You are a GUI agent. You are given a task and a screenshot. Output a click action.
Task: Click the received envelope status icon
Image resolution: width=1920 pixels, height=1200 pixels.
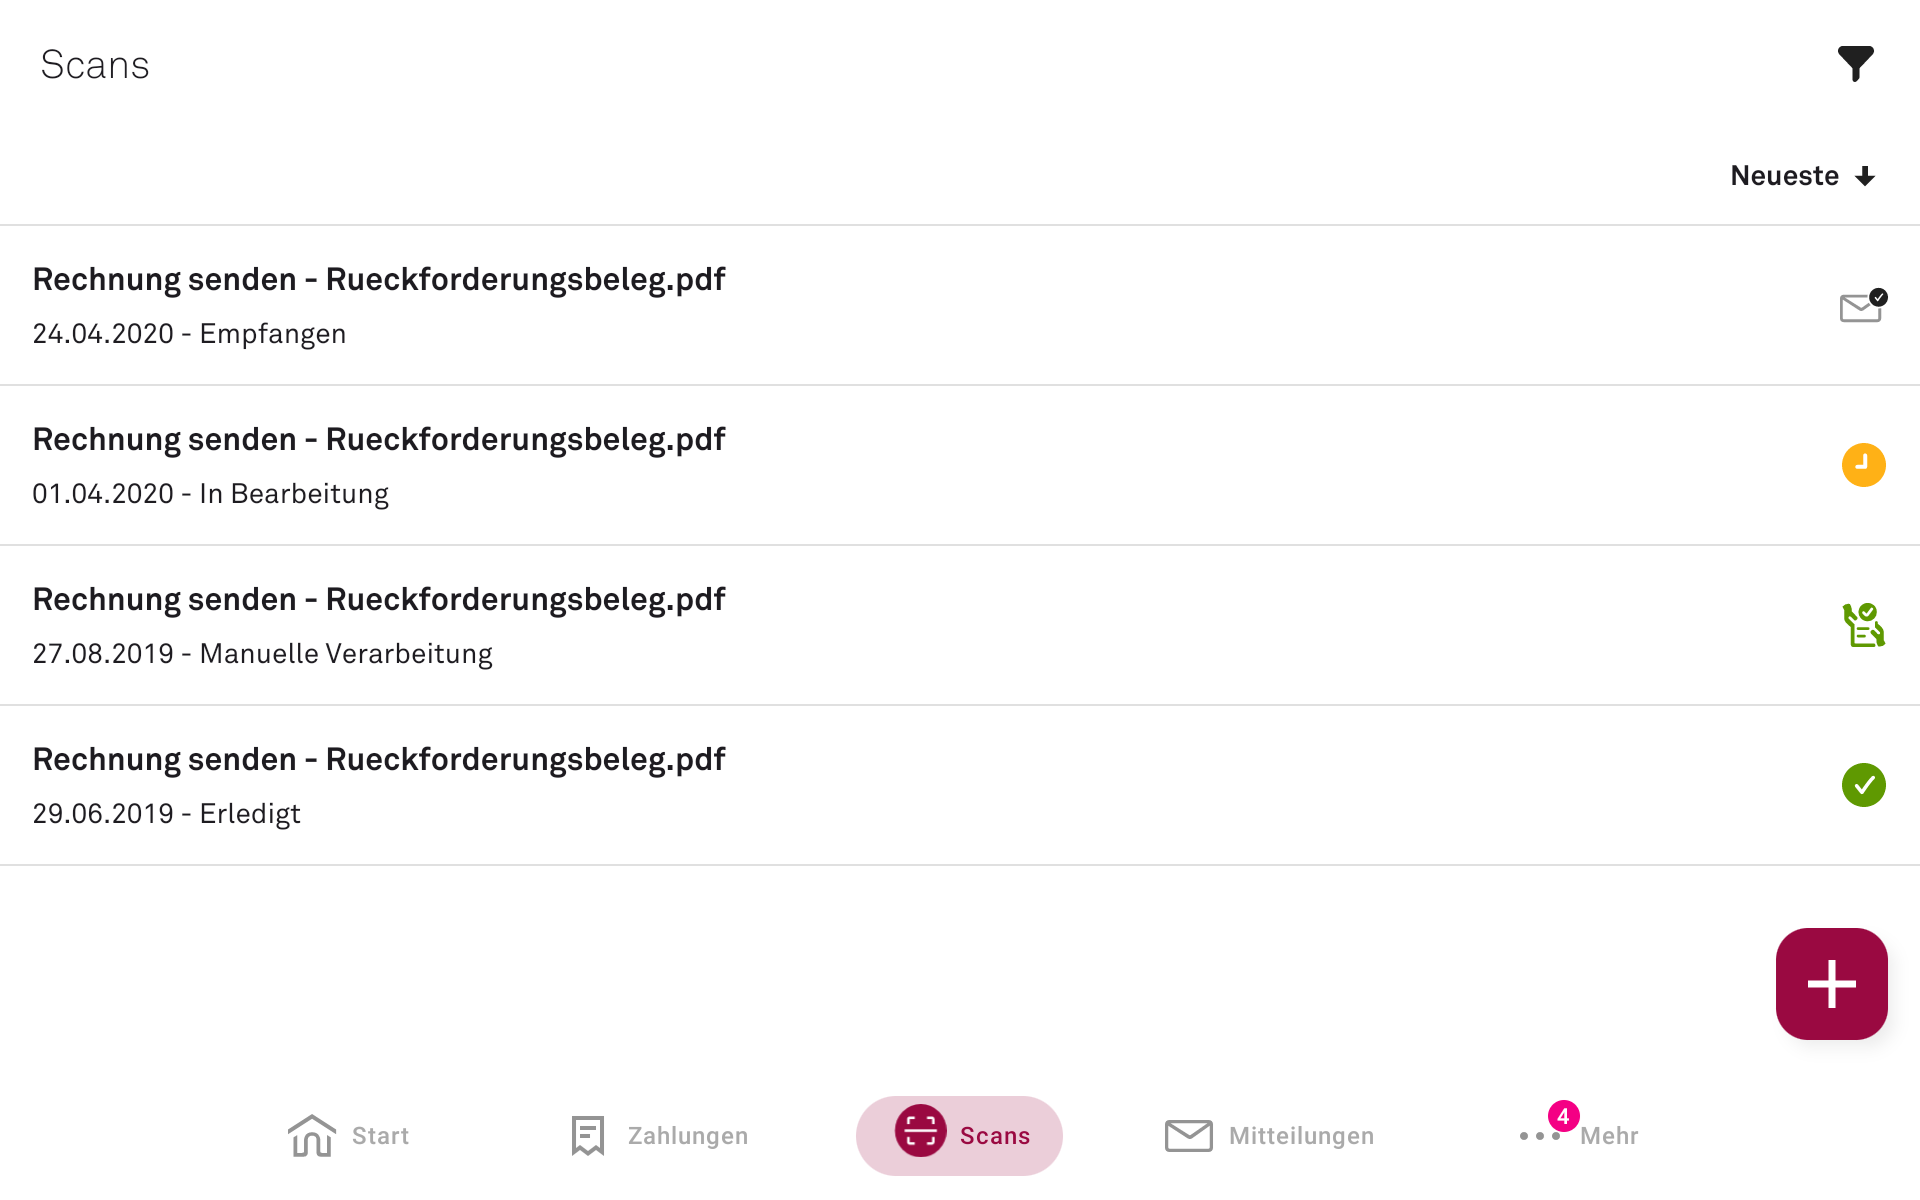click(x=1863, y=306)
